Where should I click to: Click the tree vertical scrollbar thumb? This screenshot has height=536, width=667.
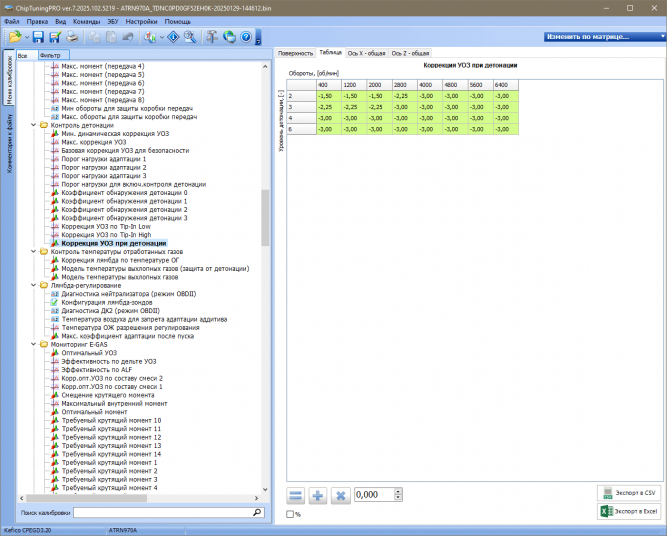tap(265, 218)
